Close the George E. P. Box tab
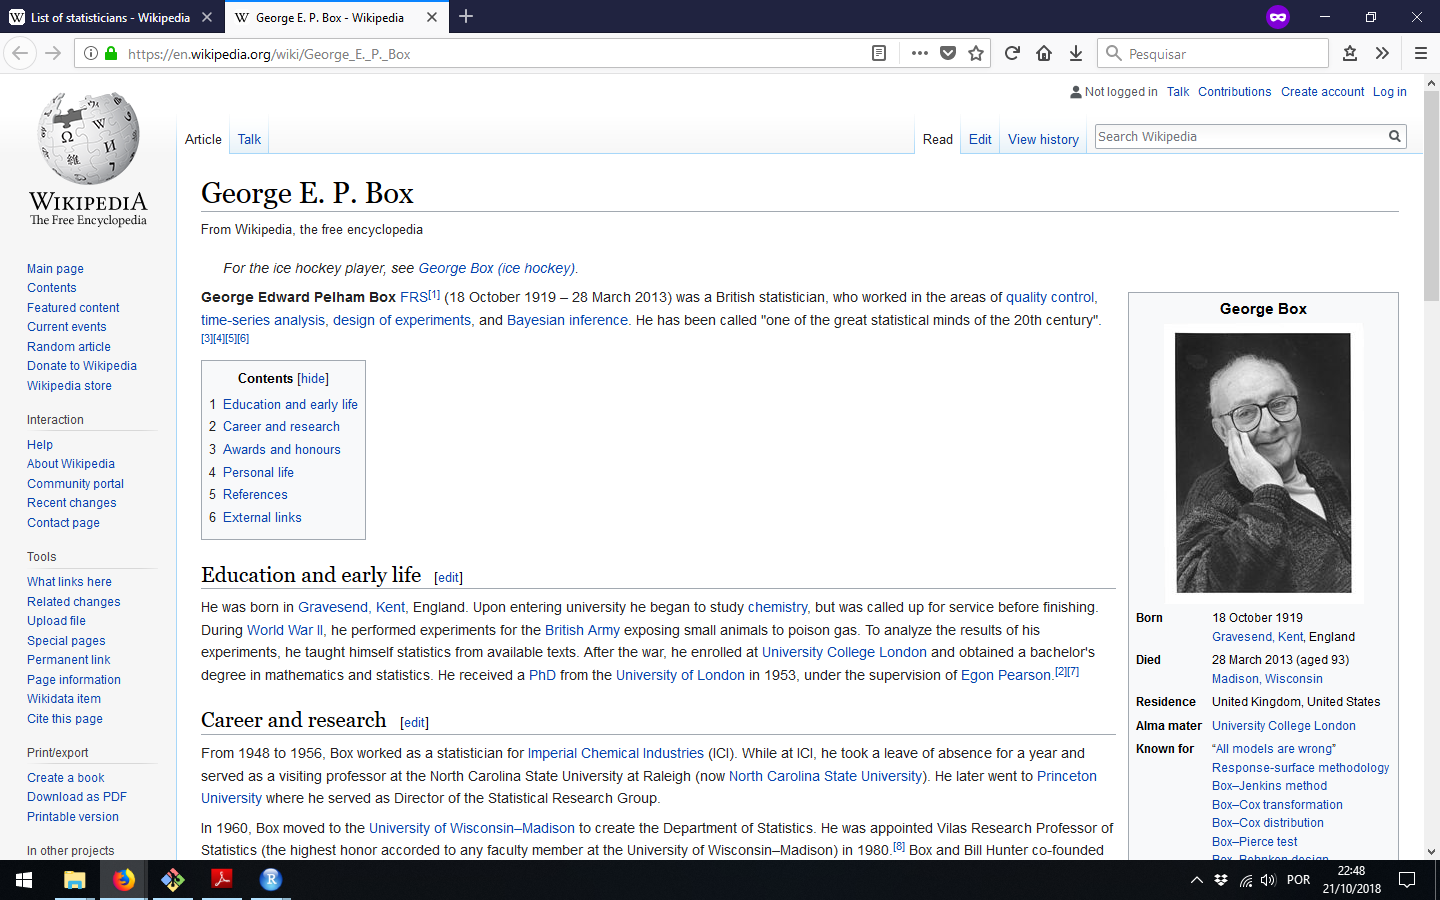 [x=432, y=17]
